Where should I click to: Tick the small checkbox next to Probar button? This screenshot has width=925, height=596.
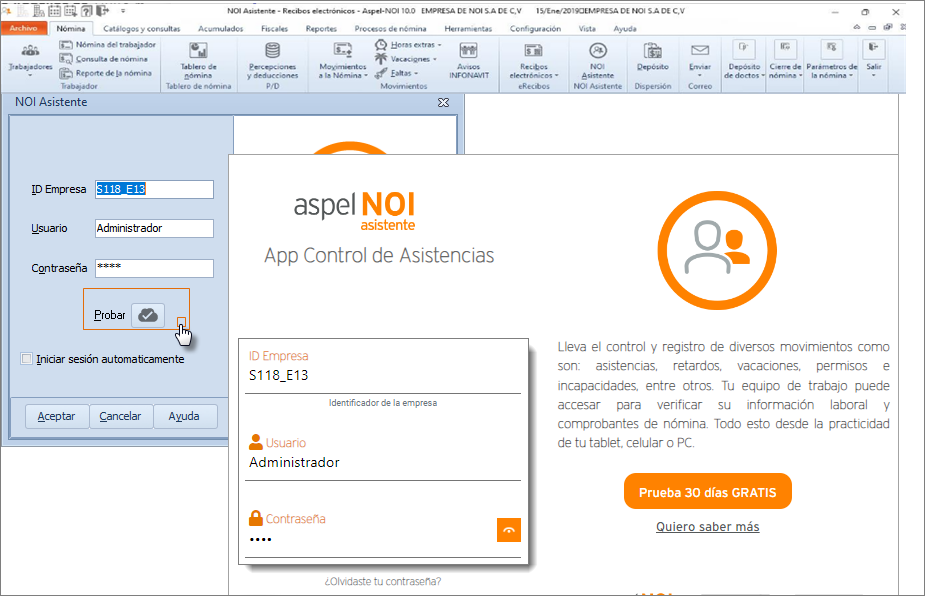click(x=181, y=321)
